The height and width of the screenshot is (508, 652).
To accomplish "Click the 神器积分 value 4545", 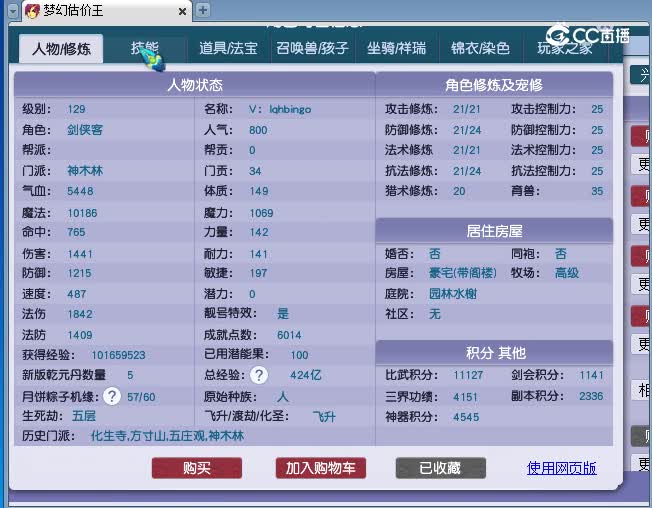I will pyautogui.click(x=466, y=417).
